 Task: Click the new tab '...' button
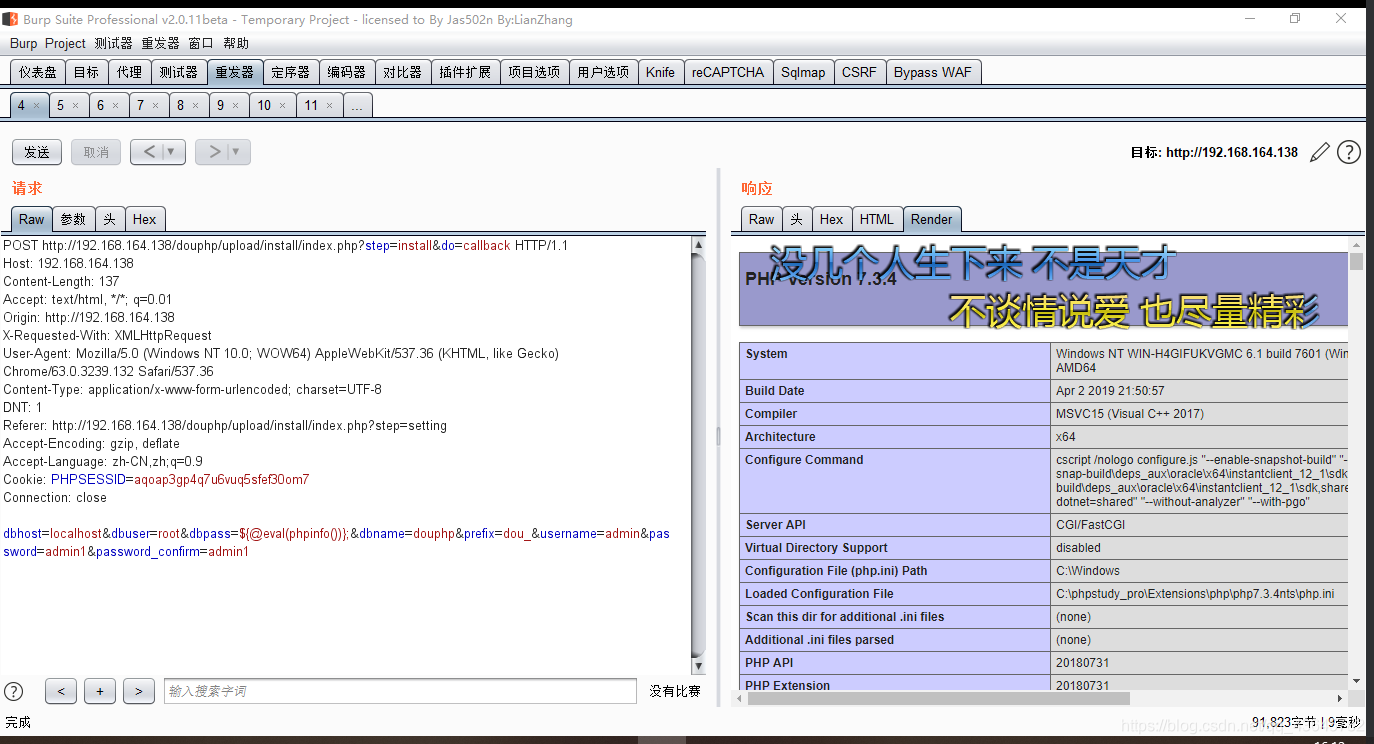(357, 105)
